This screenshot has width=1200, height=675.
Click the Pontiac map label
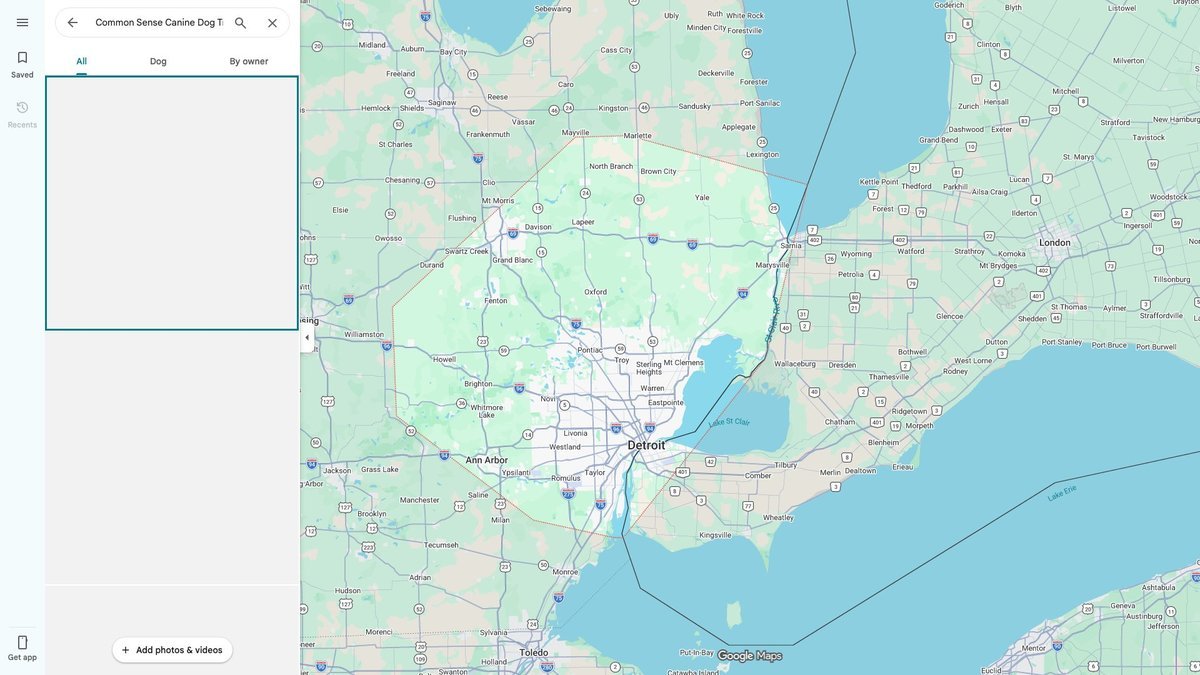point(590,350)
